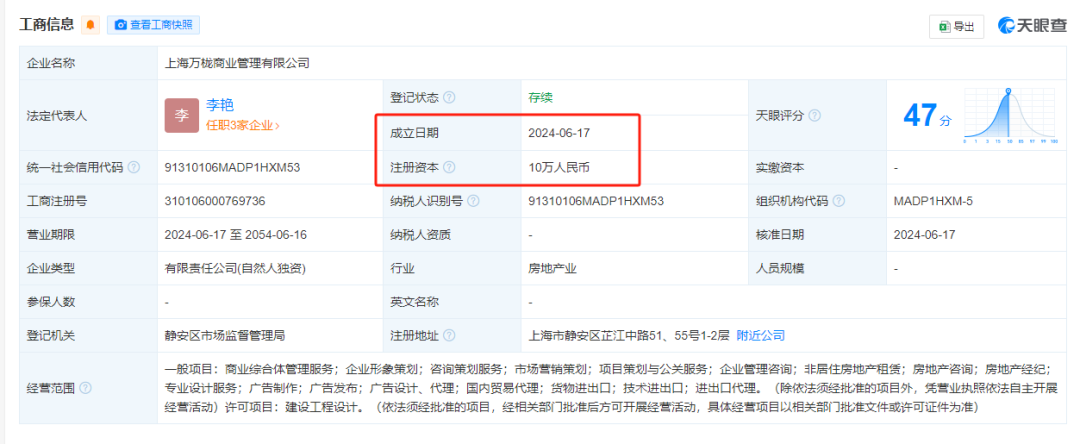Click help icon beside 注册地址

[450, 337]
